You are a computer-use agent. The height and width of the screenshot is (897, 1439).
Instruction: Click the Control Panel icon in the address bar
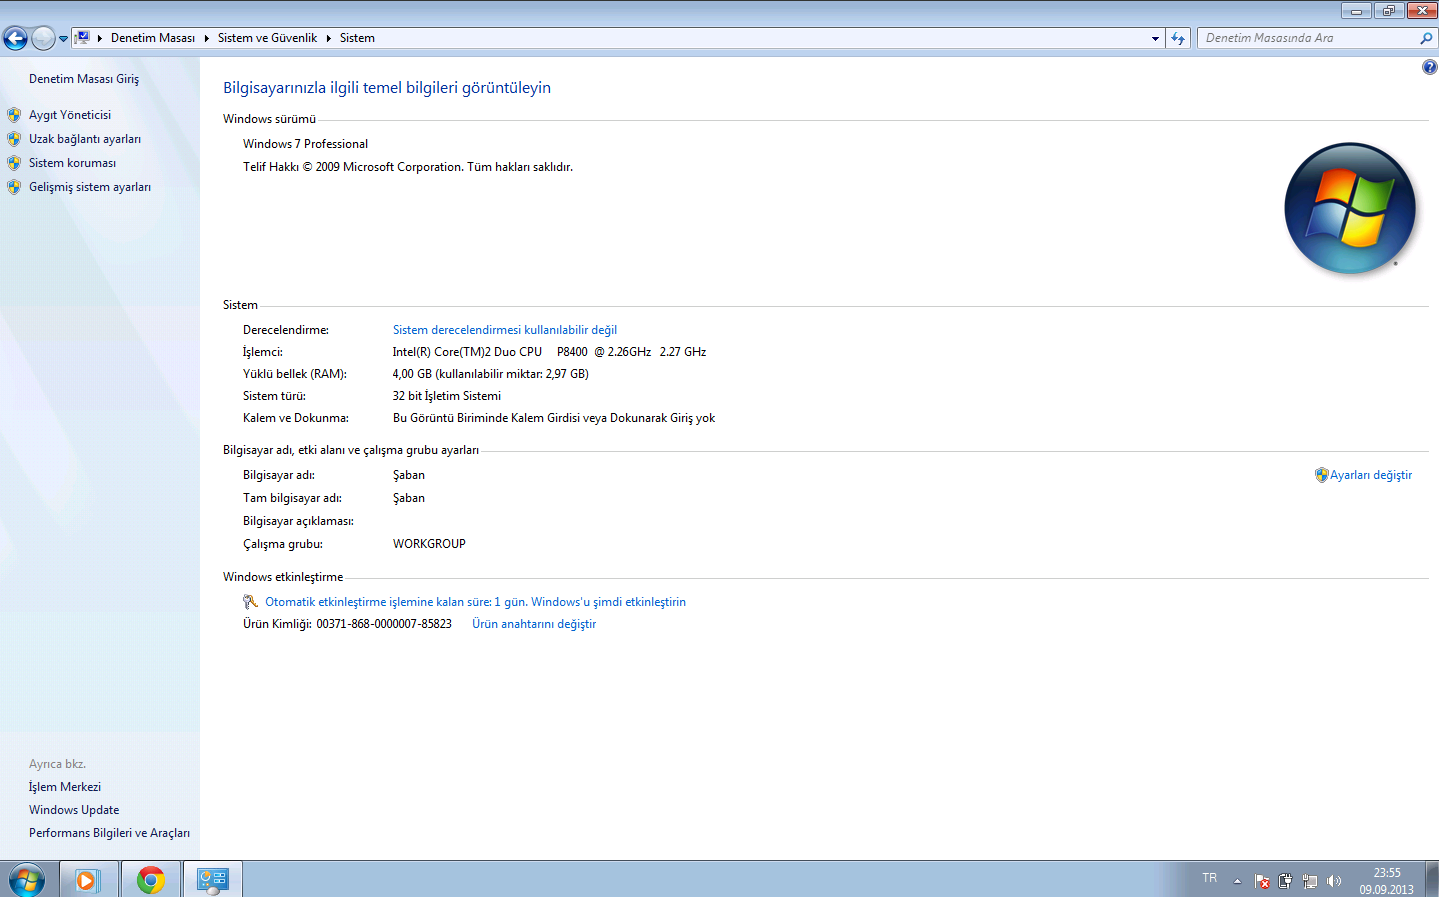point(83,38)
